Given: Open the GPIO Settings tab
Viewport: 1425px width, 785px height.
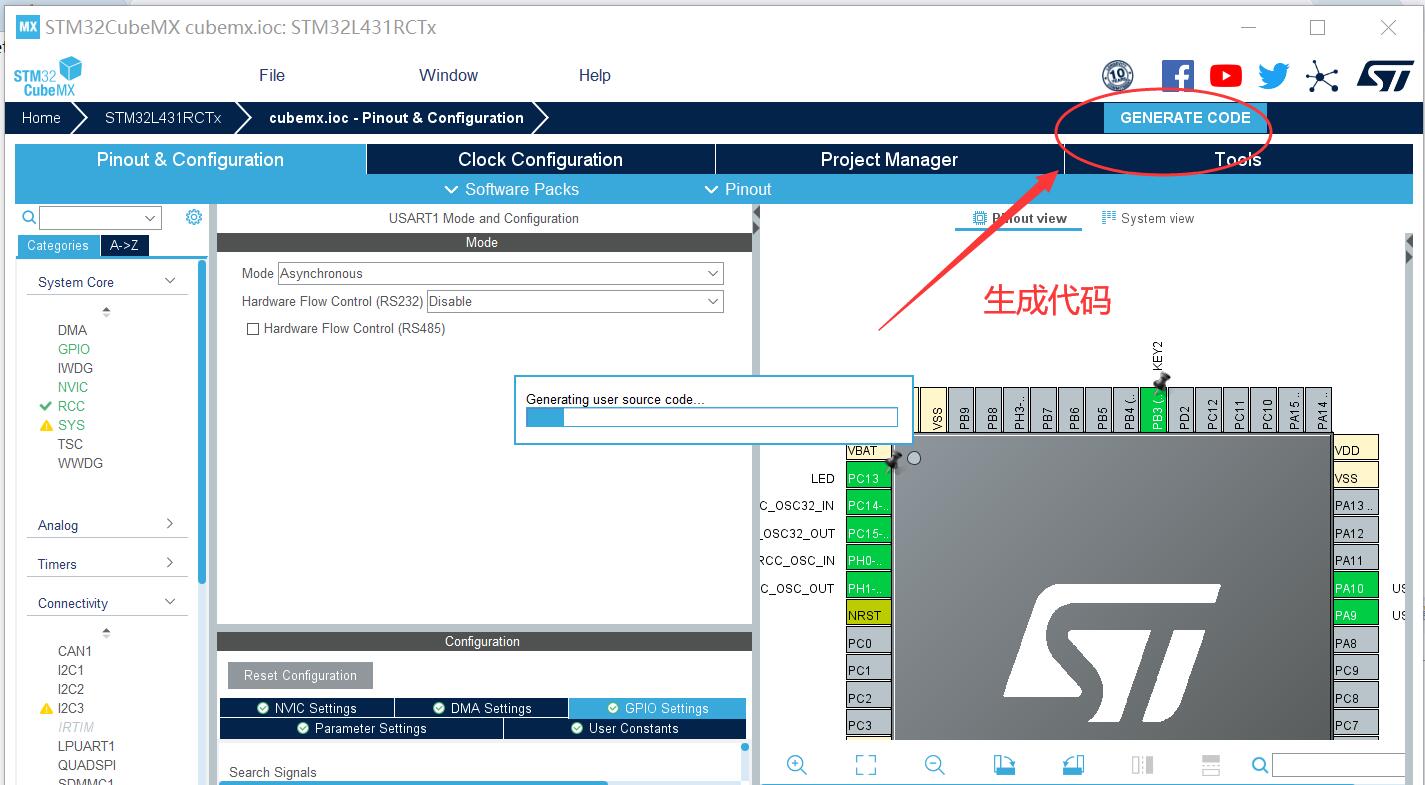Looking at the screenshot, I should tap(657, 708).
